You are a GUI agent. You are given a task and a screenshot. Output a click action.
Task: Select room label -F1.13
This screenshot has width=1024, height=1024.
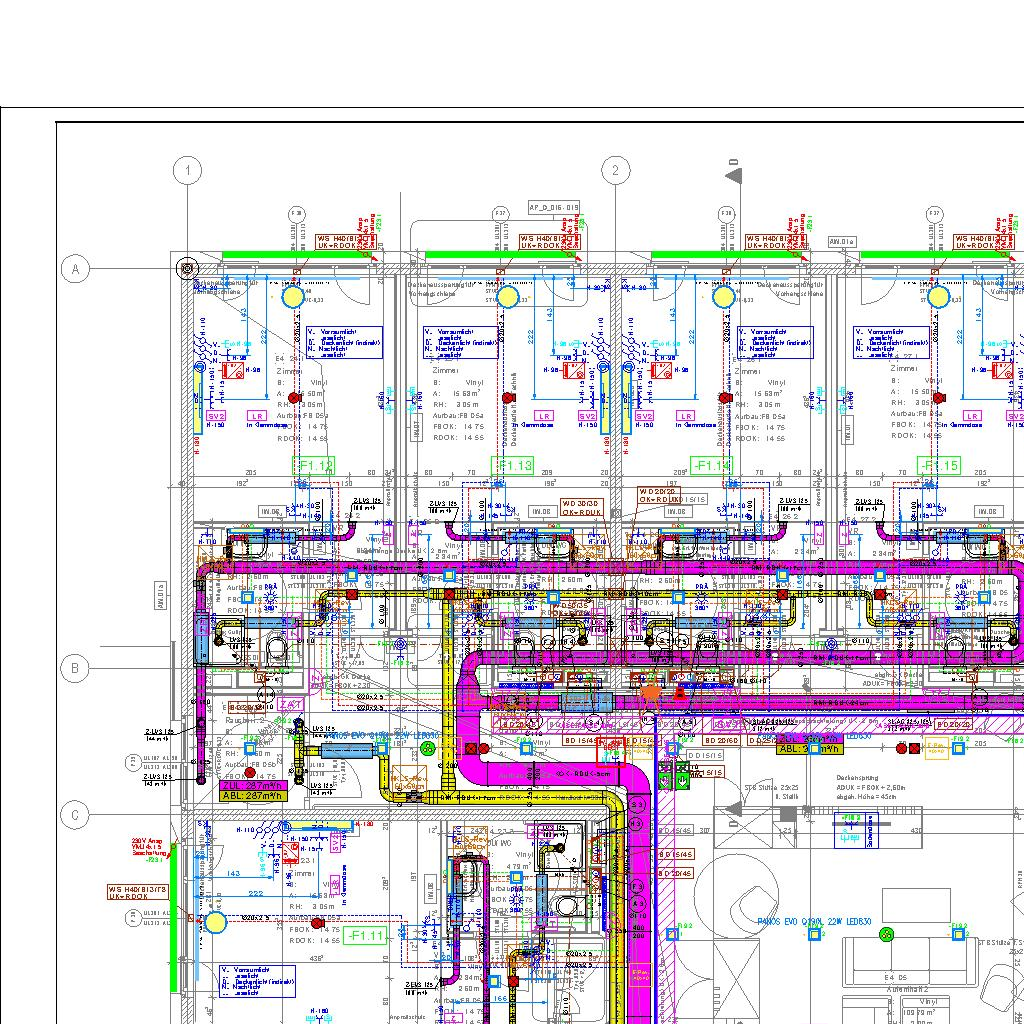click(513, 466)
